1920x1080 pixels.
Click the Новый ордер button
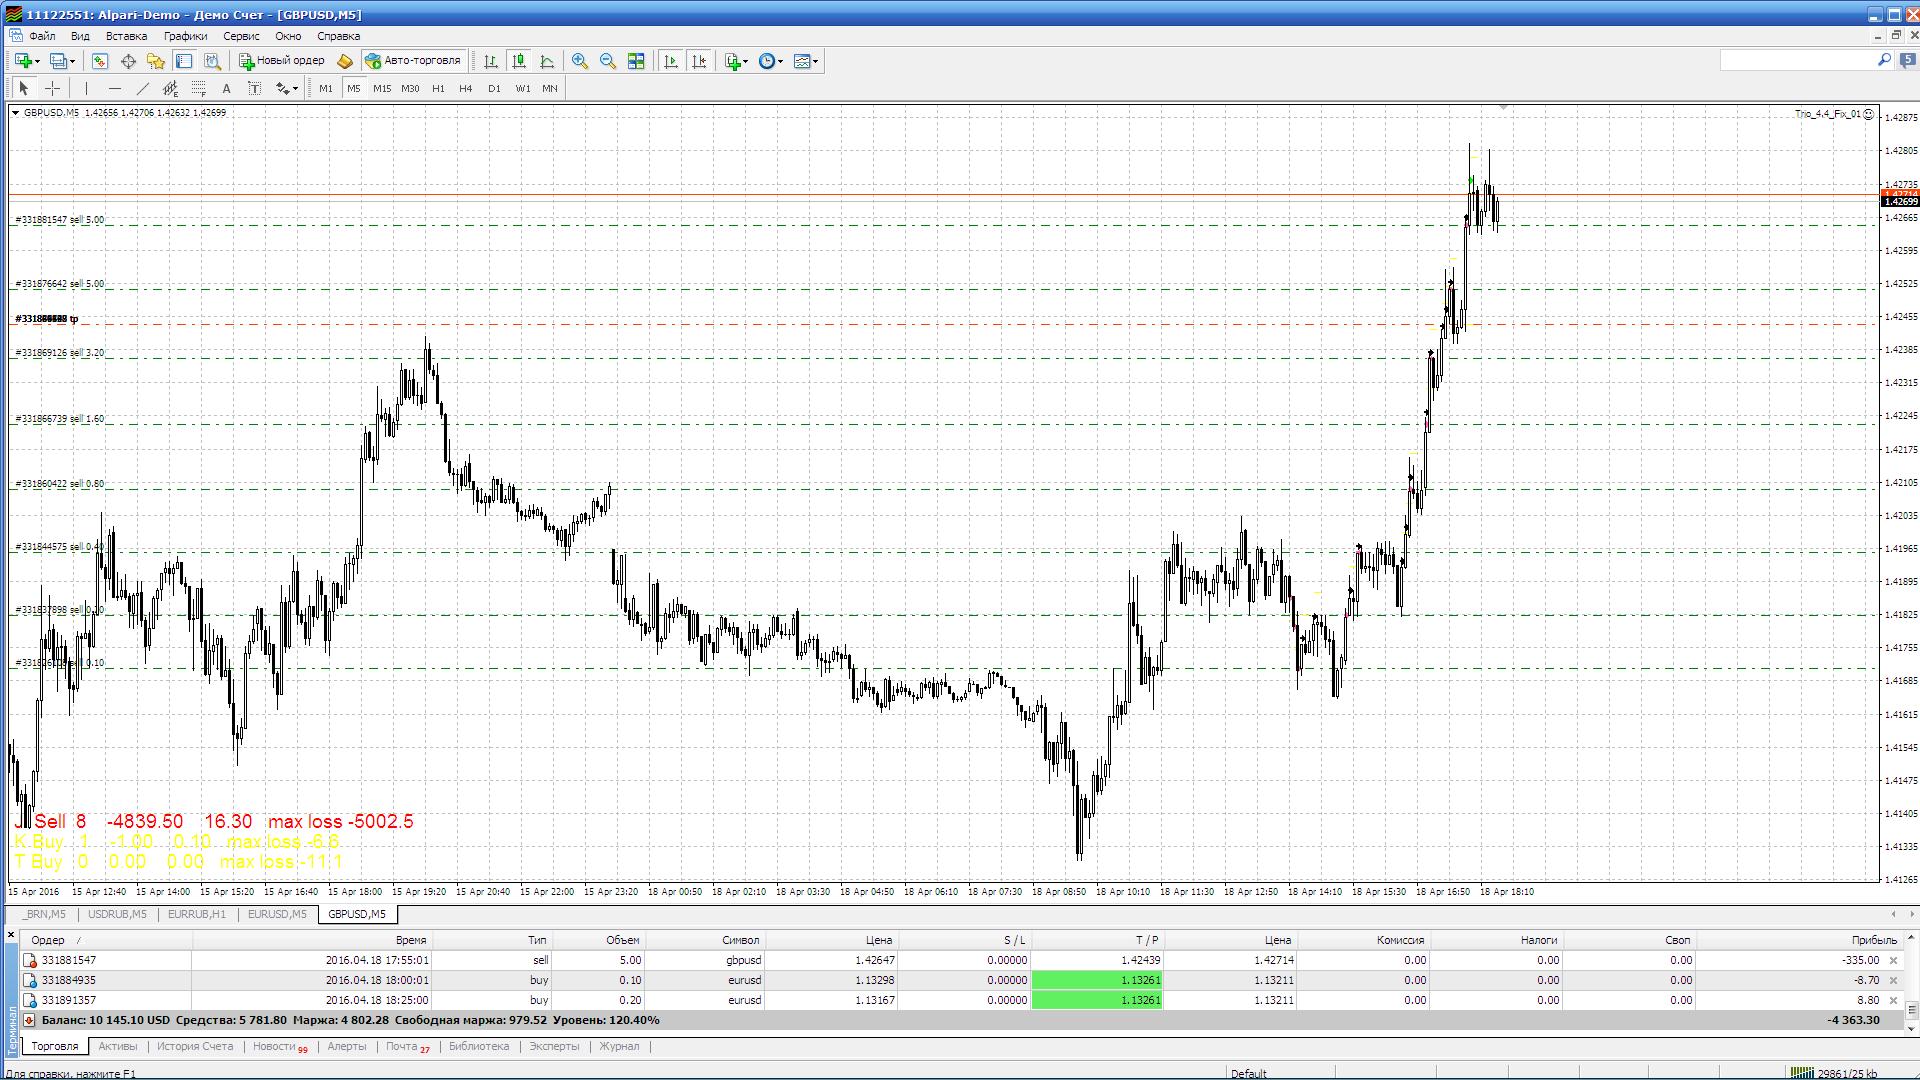[281, 61]
